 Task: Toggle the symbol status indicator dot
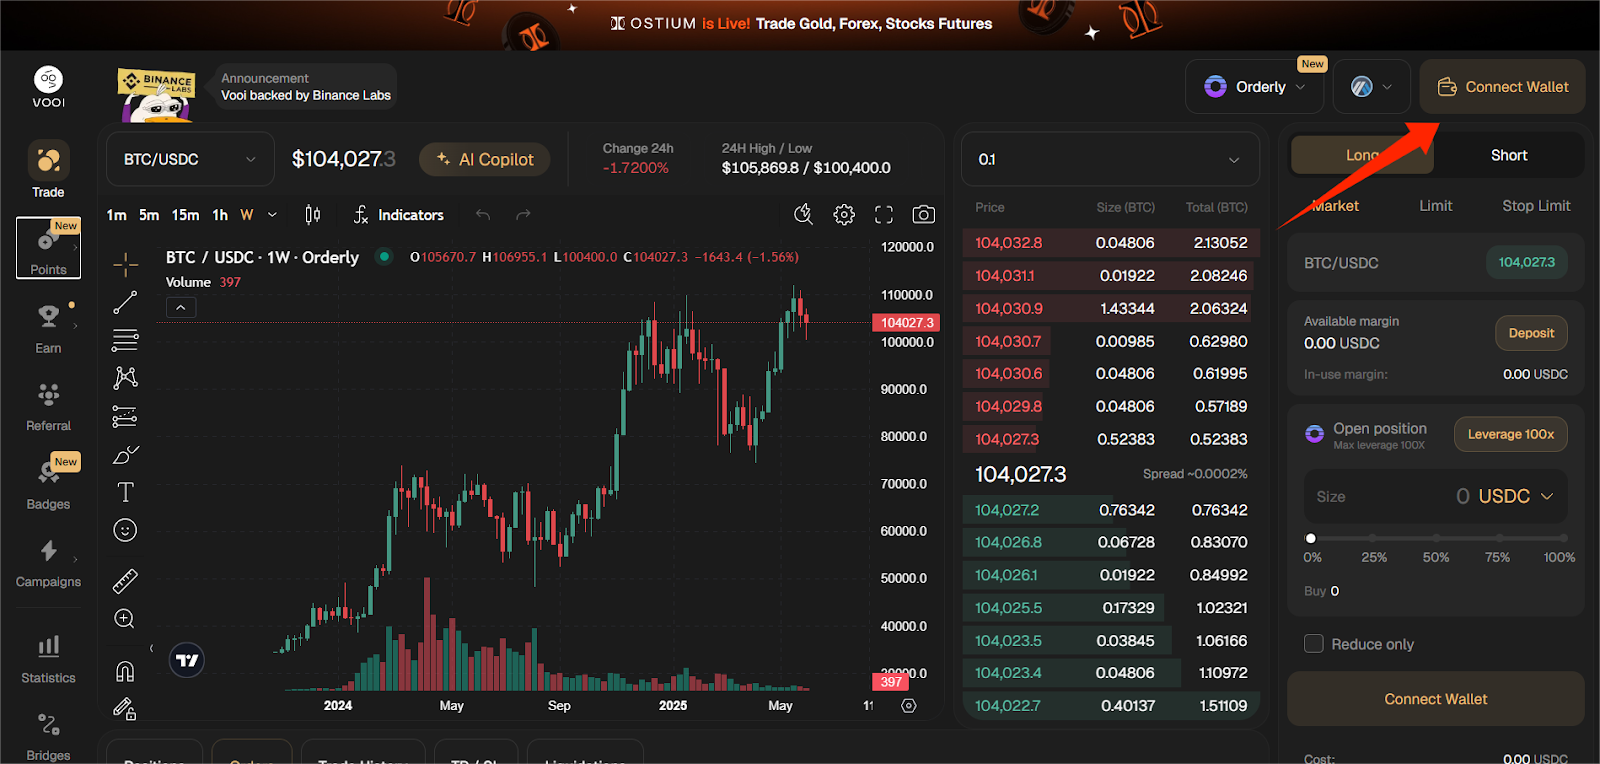pyautogui.click(x=383, y=256)
